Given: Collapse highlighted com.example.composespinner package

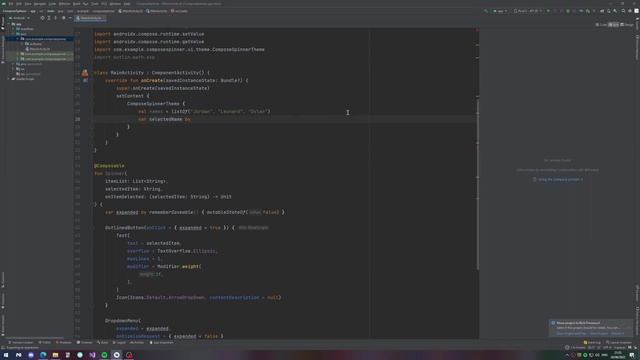Looking at the screenshot, I should (18, 39).
